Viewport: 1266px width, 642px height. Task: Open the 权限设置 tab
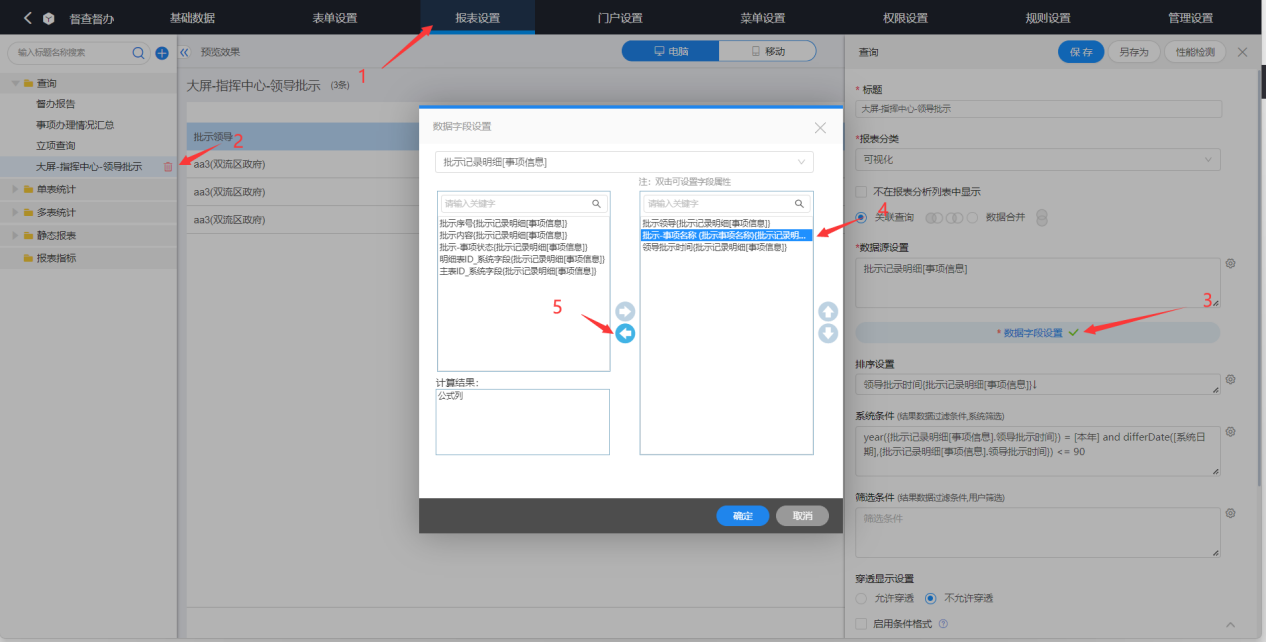pyautogui.click(x=906, y=18)
